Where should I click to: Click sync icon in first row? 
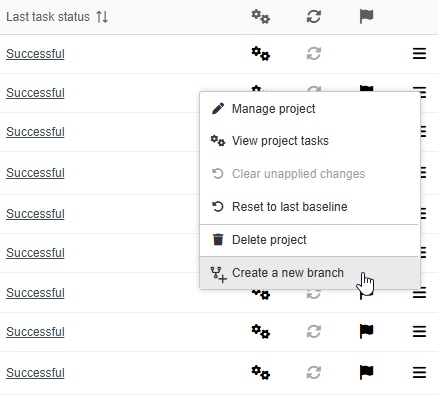coord(314,54)
